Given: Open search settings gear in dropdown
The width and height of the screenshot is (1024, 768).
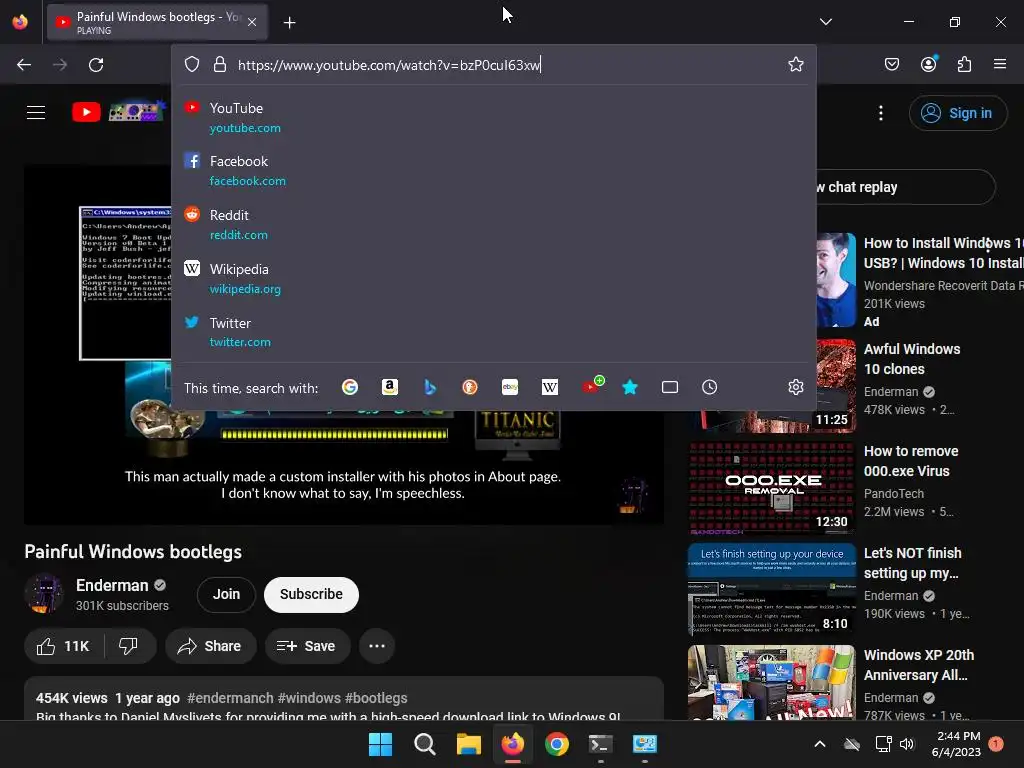Looking at the screenshot, I should 795,387.
